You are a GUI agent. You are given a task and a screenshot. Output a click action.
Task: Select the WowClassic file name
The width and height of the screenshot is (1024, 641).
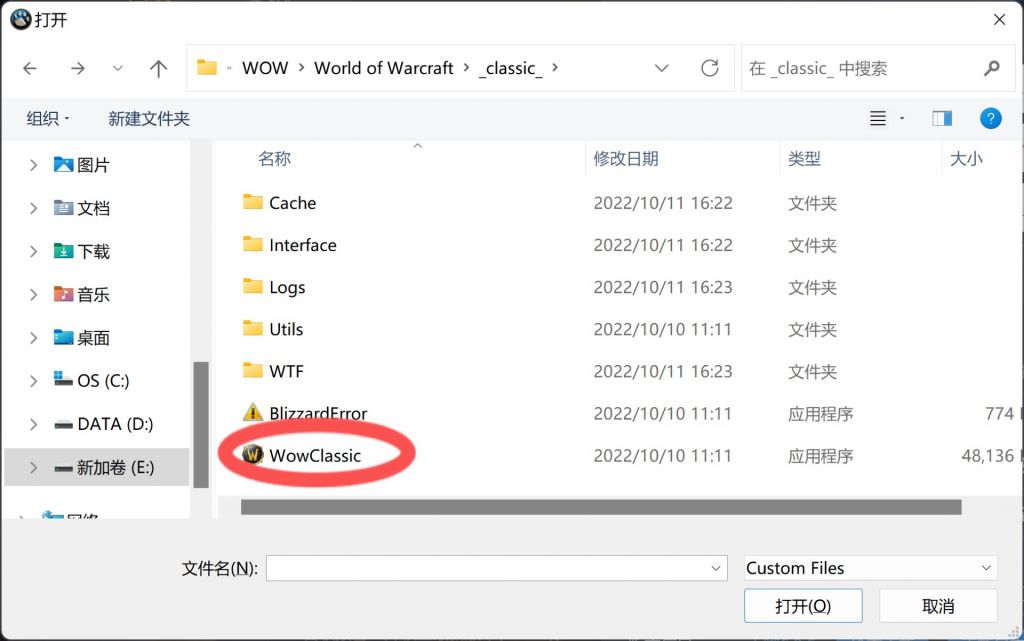315,456
